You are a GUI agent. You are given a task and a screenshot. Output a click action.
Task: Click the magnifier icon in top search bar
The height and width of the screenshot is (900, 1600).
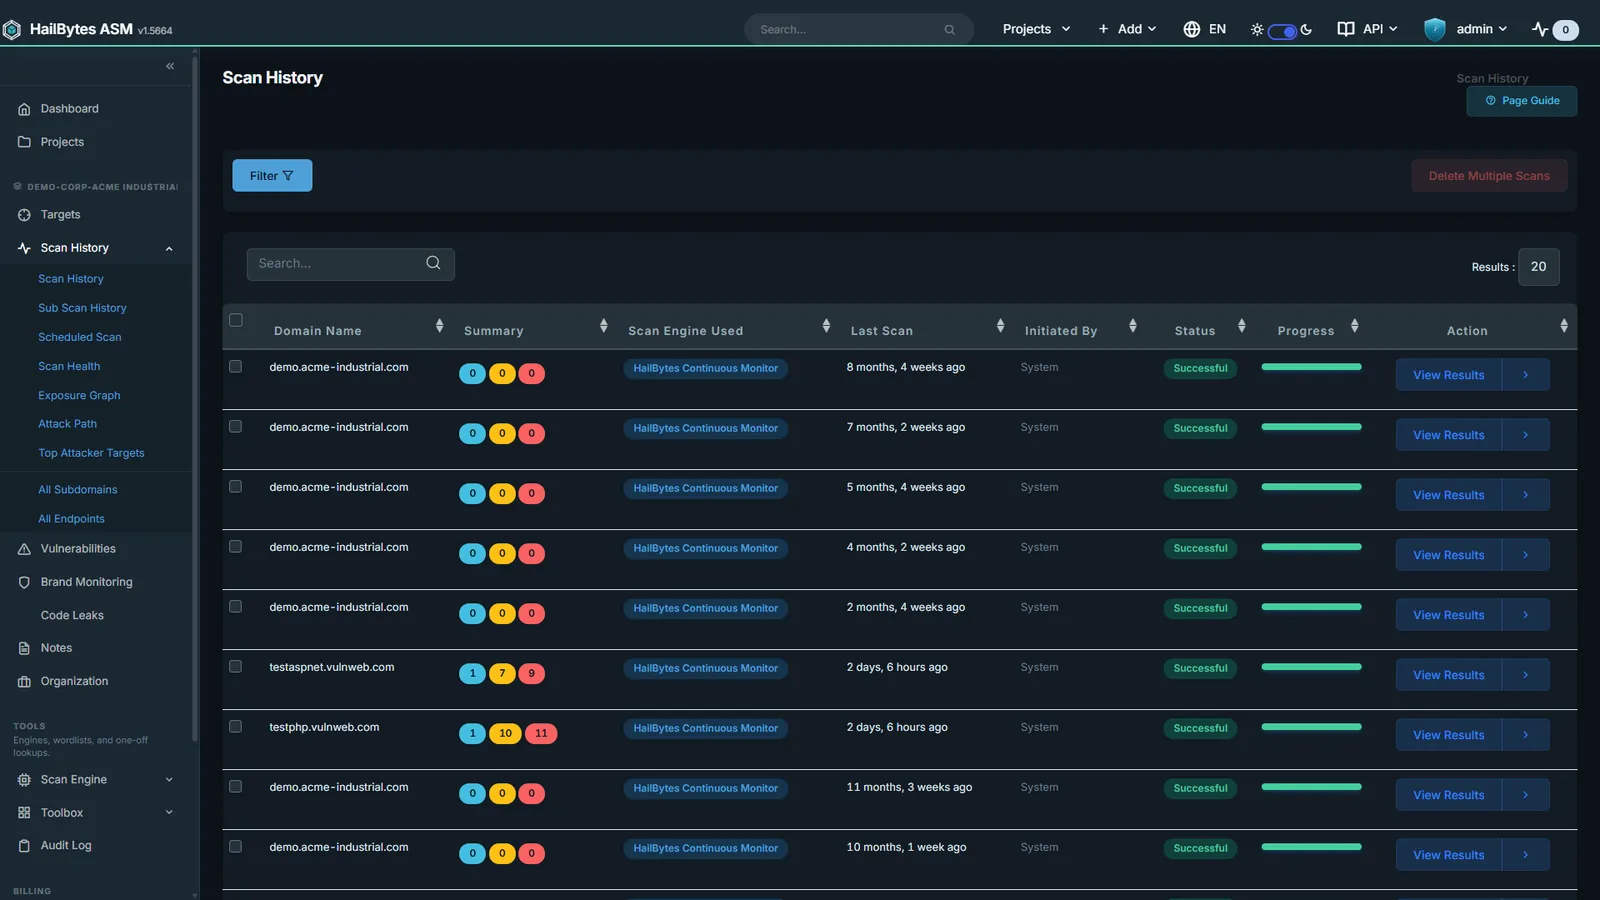pyautogui.click(x=950, y=30)
